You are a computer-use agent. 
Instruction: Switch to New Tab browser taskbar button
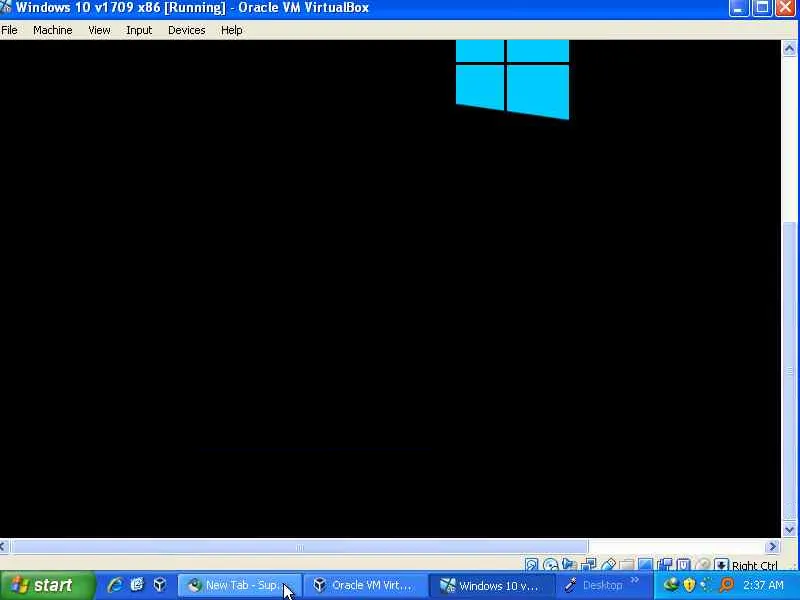point(240,585)
